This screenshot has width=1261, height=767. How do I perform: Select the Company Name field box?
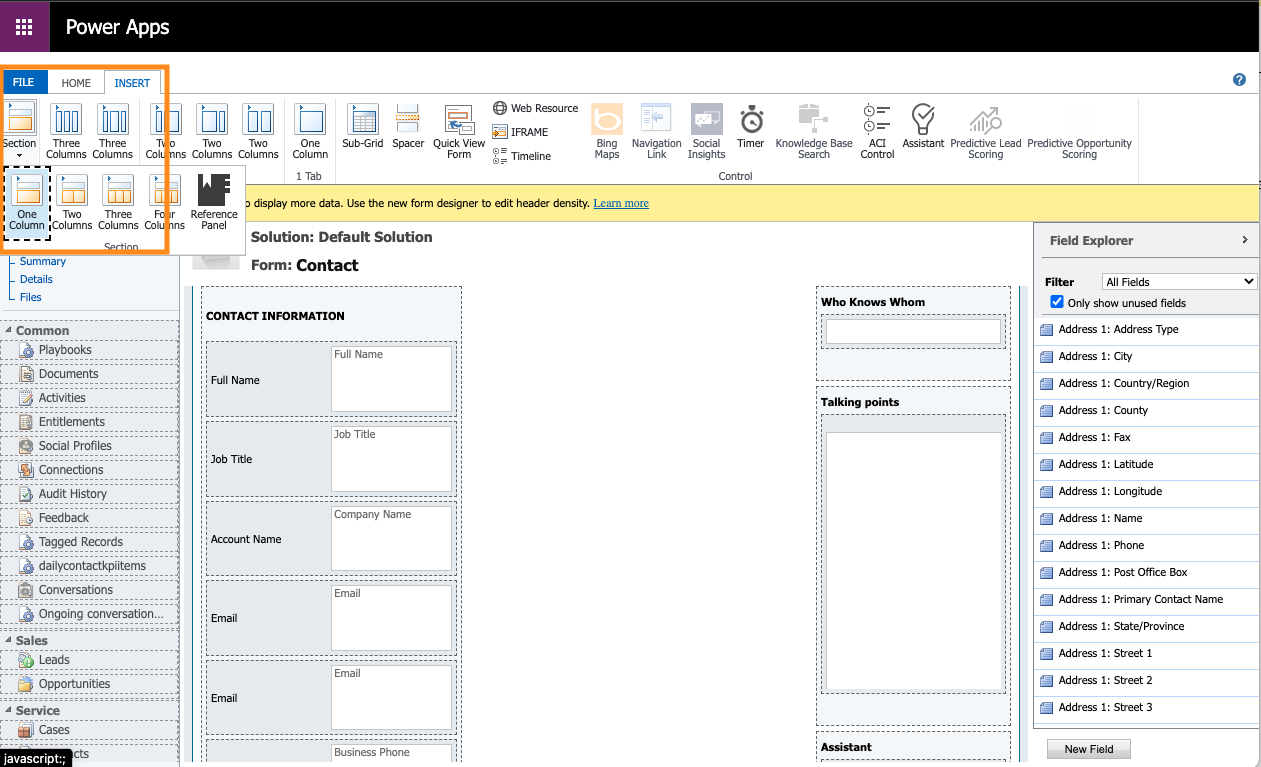(391, 538)
